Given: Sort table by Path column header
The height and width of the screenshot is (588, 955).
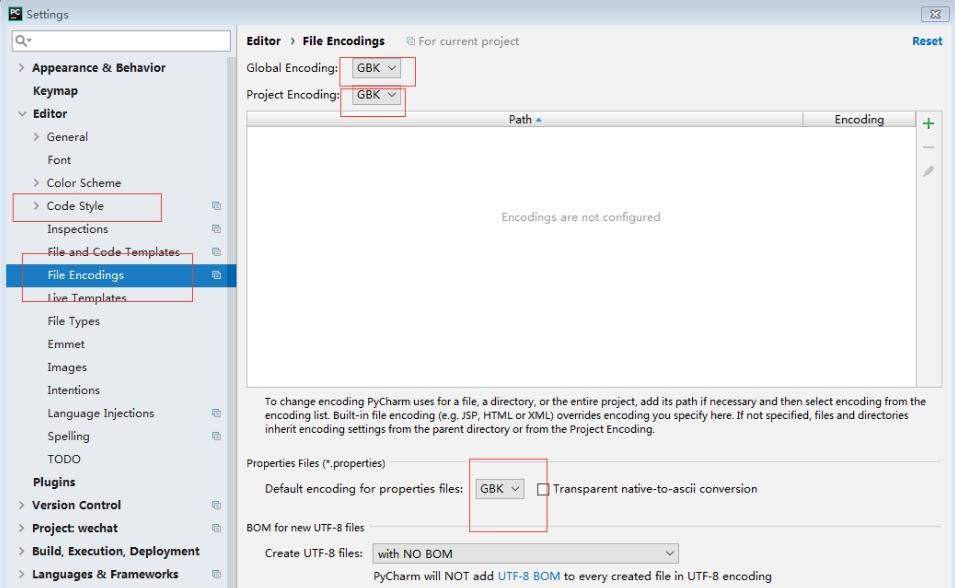Looking at the screenshot, I should (525, 119).
